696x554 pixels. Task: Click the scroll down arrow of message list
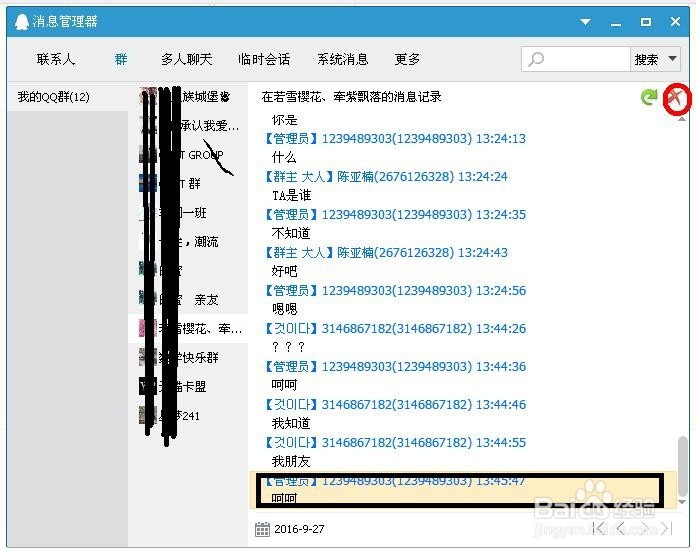[x=682, y=503]
